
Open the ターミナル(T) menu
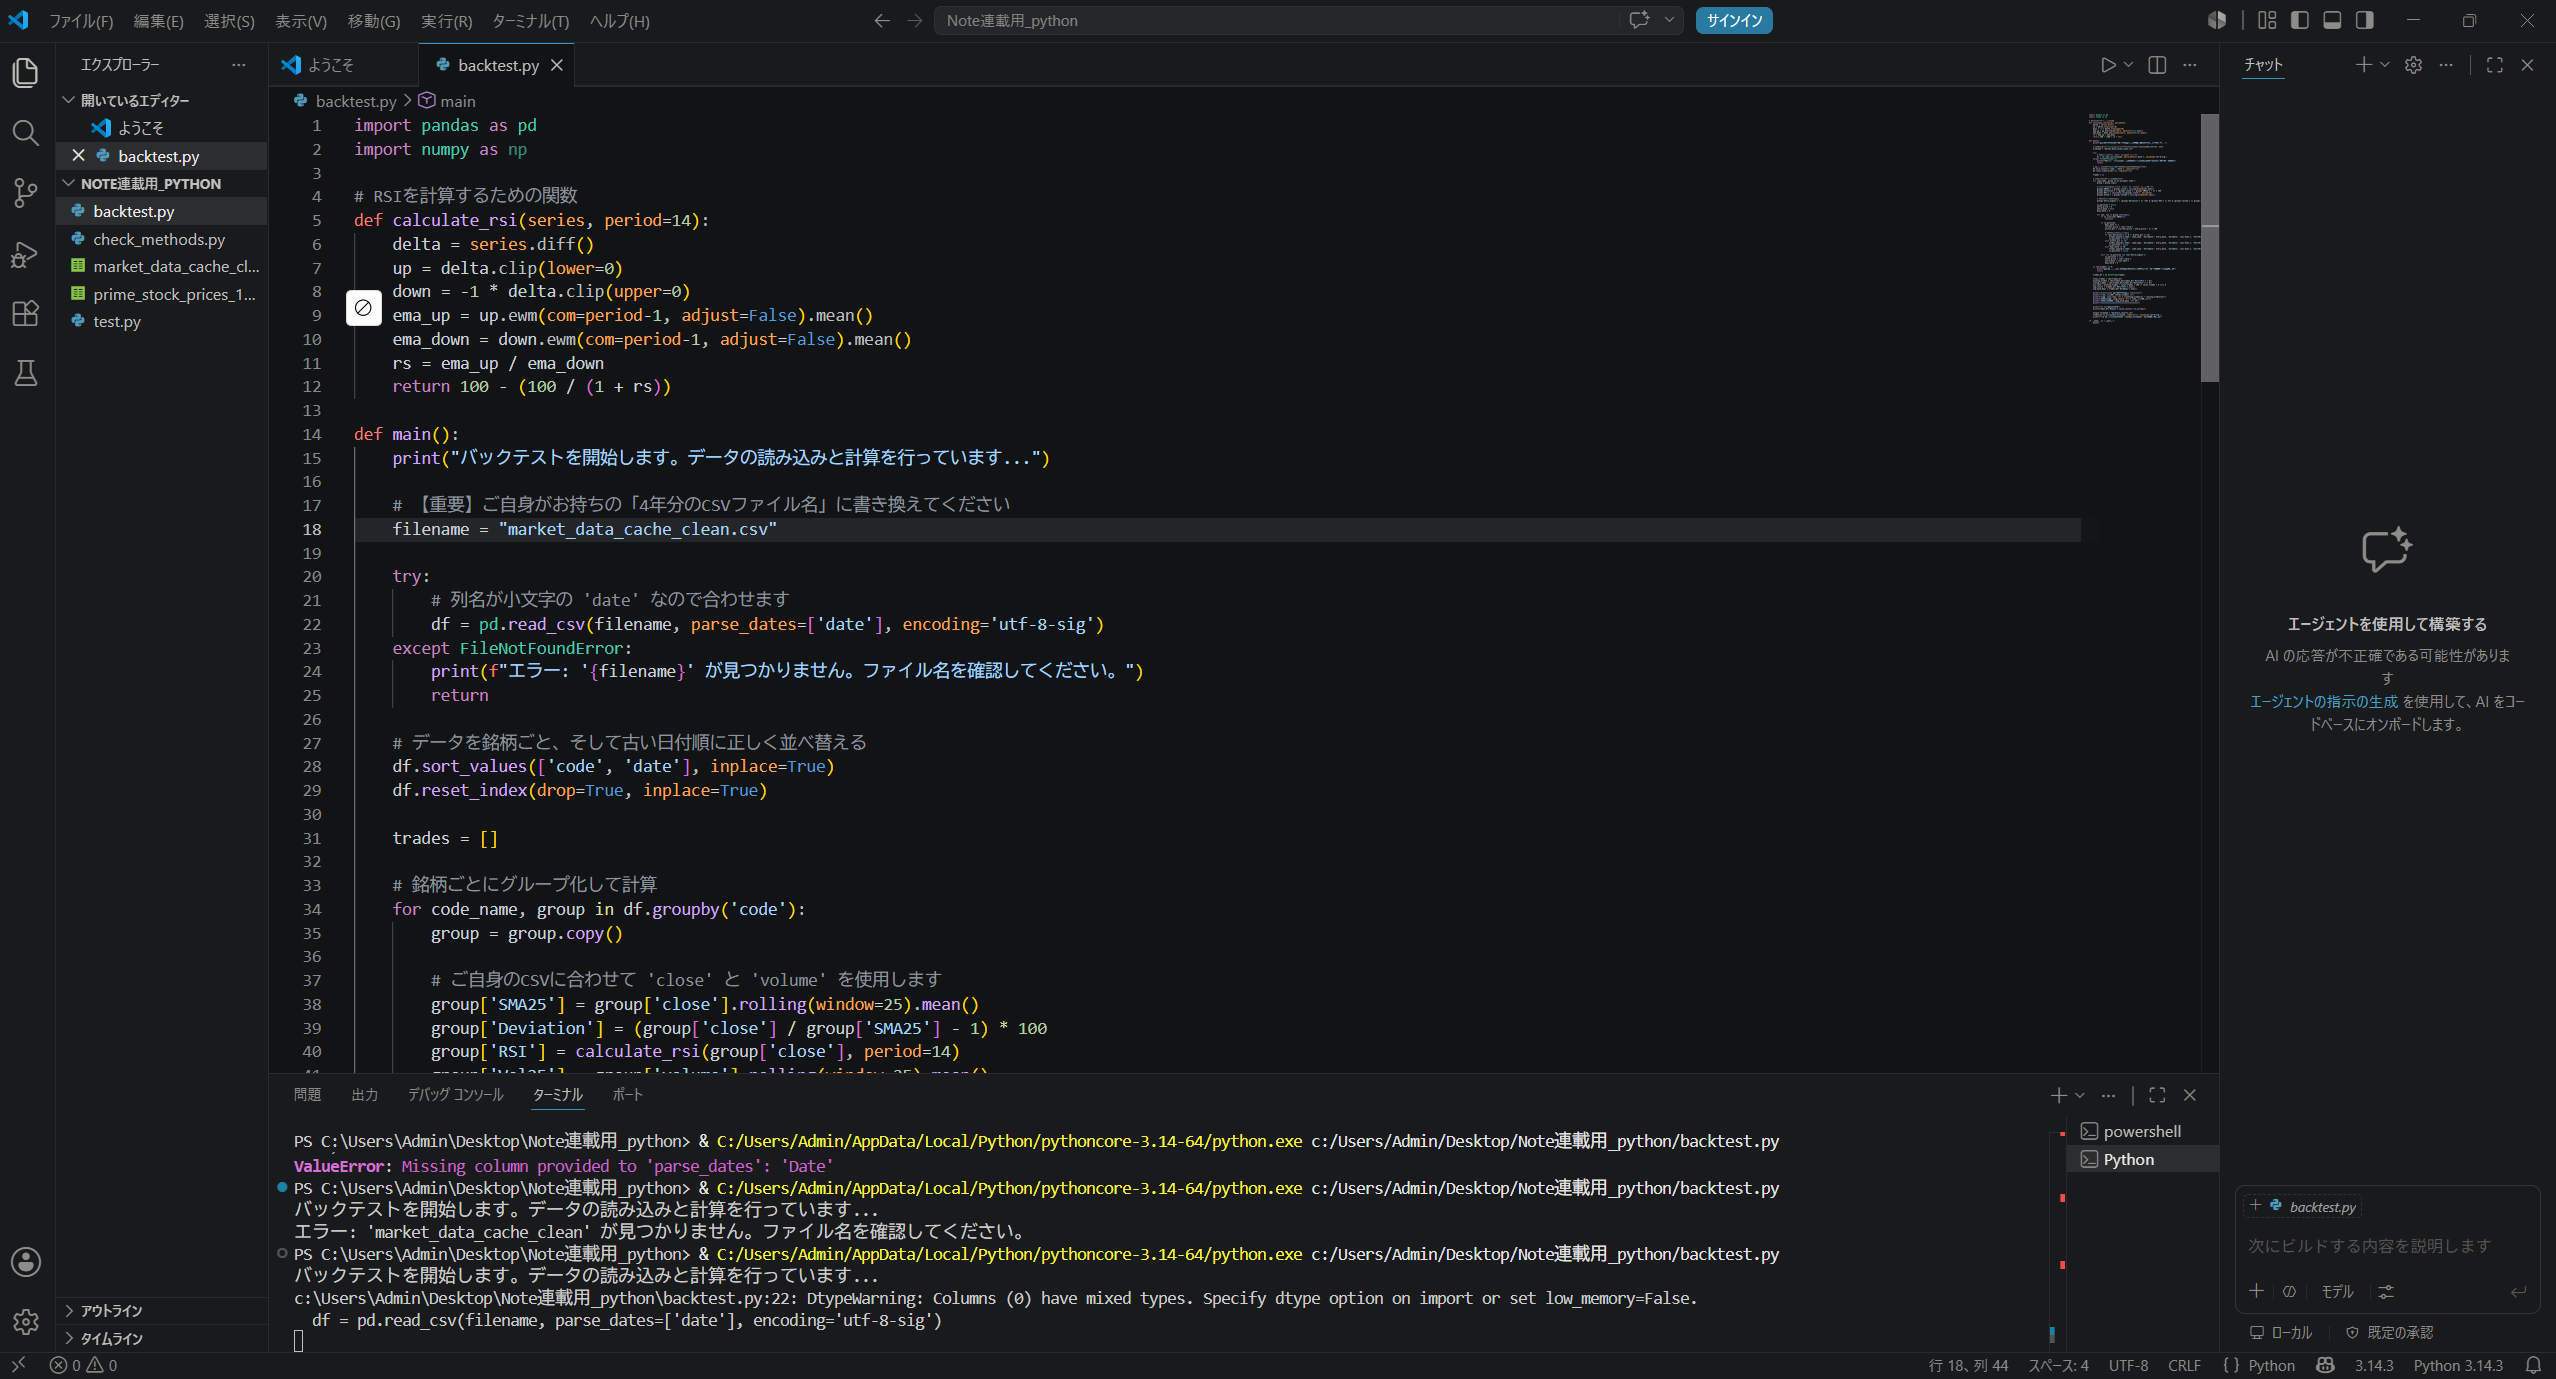[530, 21]
